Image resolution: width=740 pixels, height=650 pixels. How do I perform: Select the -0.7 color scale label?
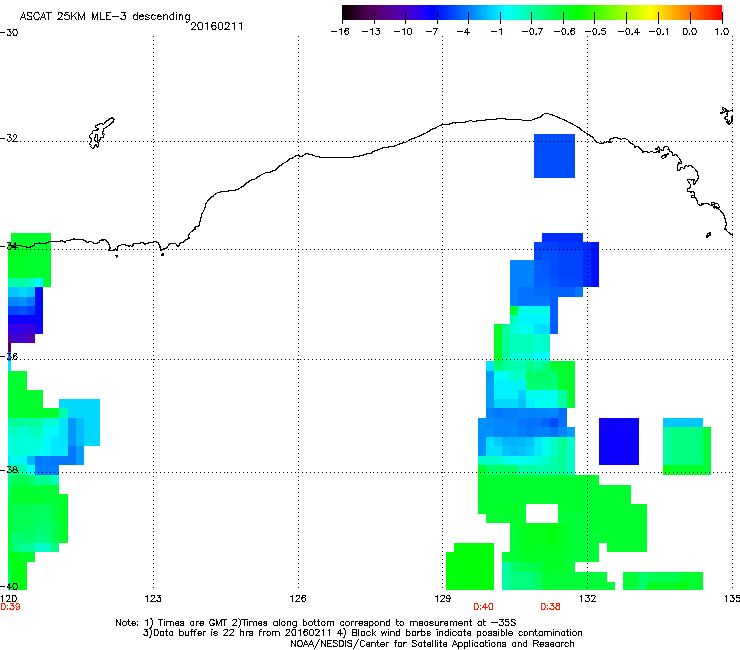coord(532,32)
